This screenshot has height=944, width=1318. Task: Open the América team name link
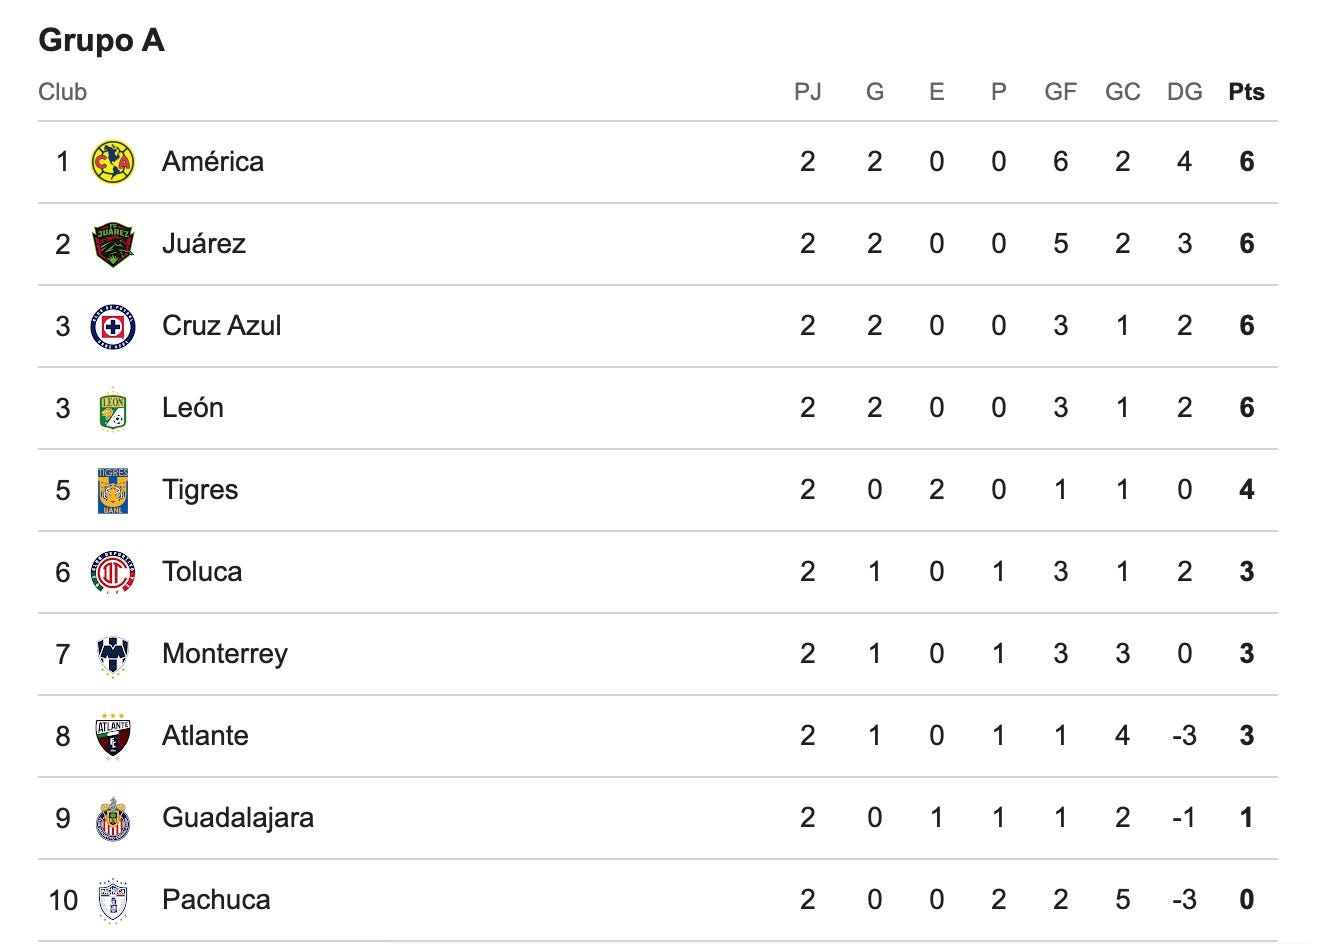coord(213,162)
